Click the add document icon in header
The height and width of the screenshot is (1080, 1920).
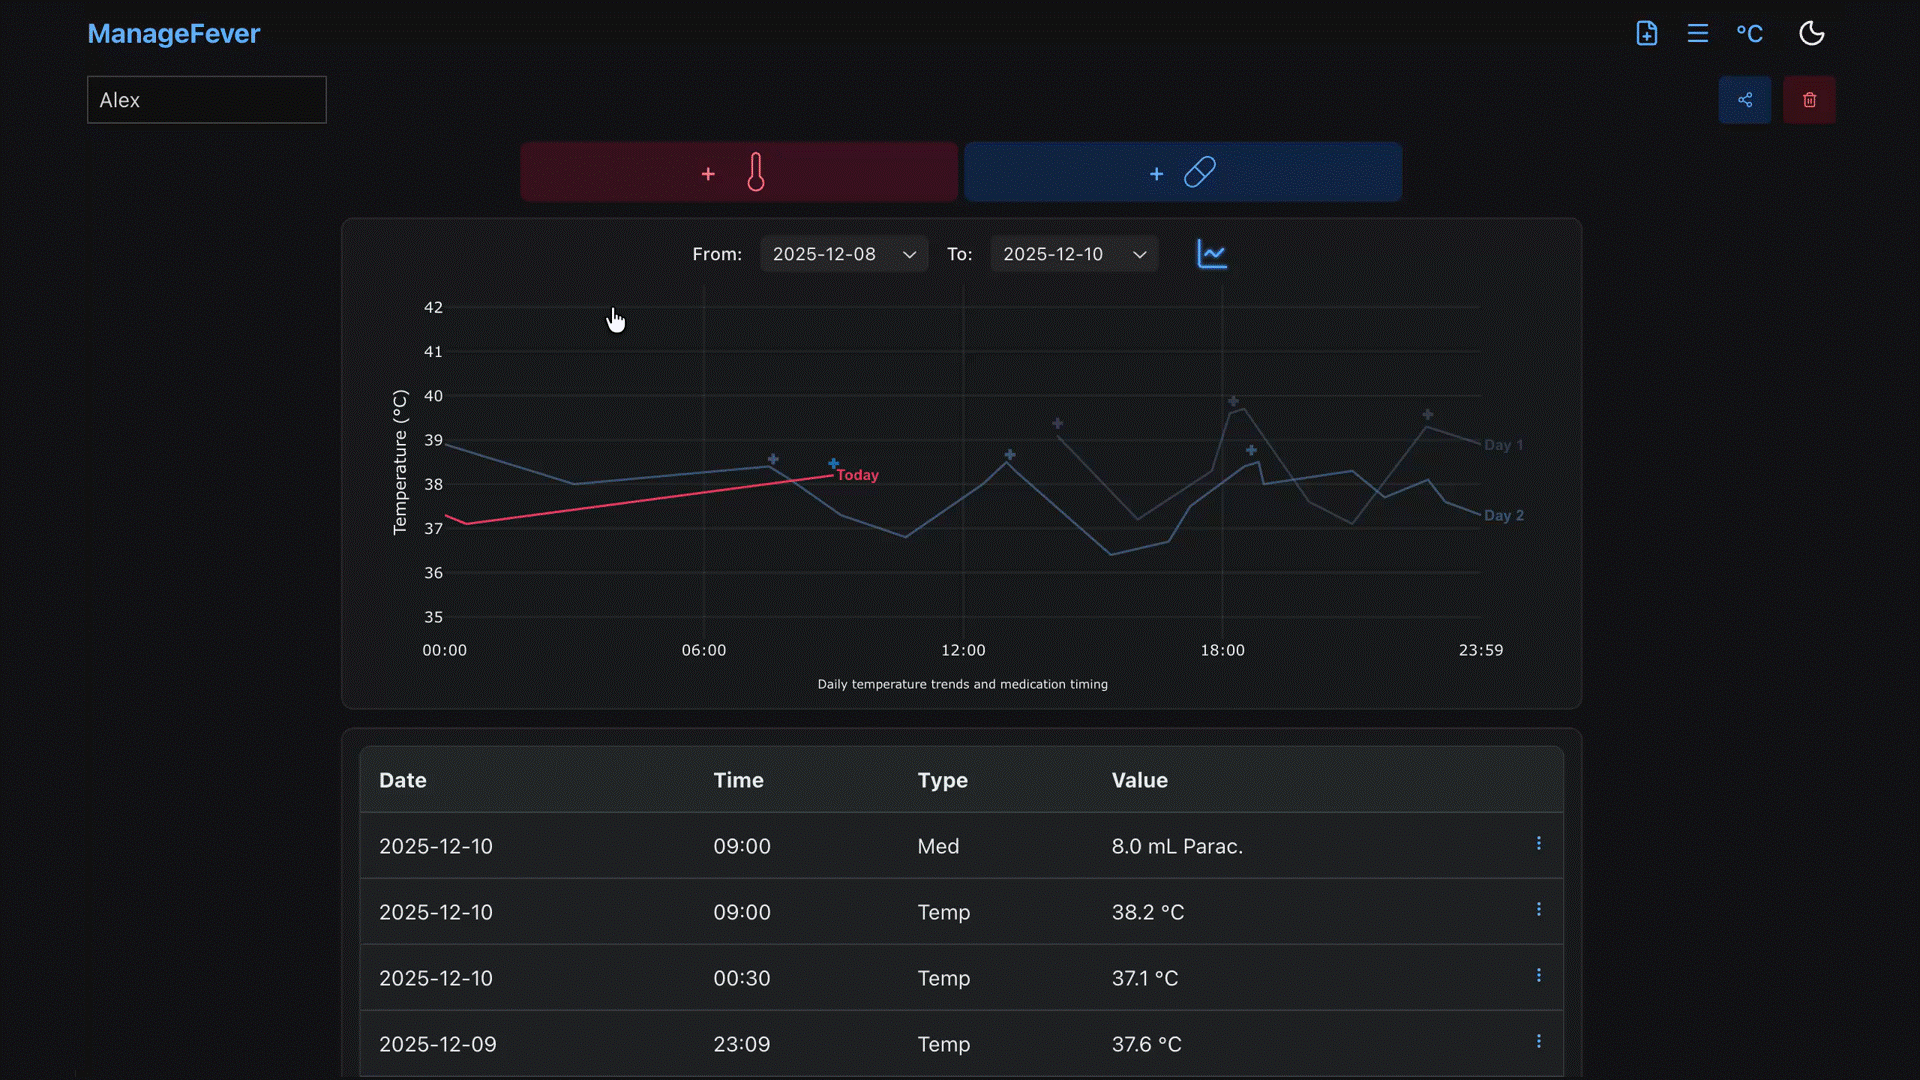(1646, 33)
